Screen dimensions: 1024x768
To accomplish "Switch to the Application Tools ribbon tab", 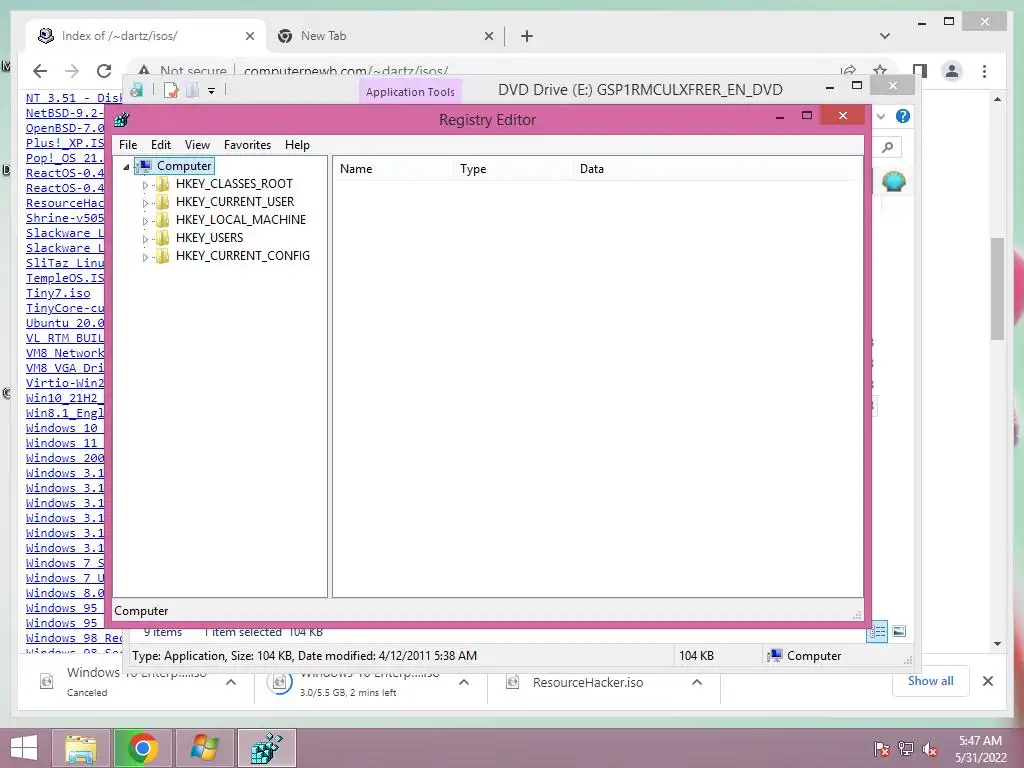I will point(410,91).
